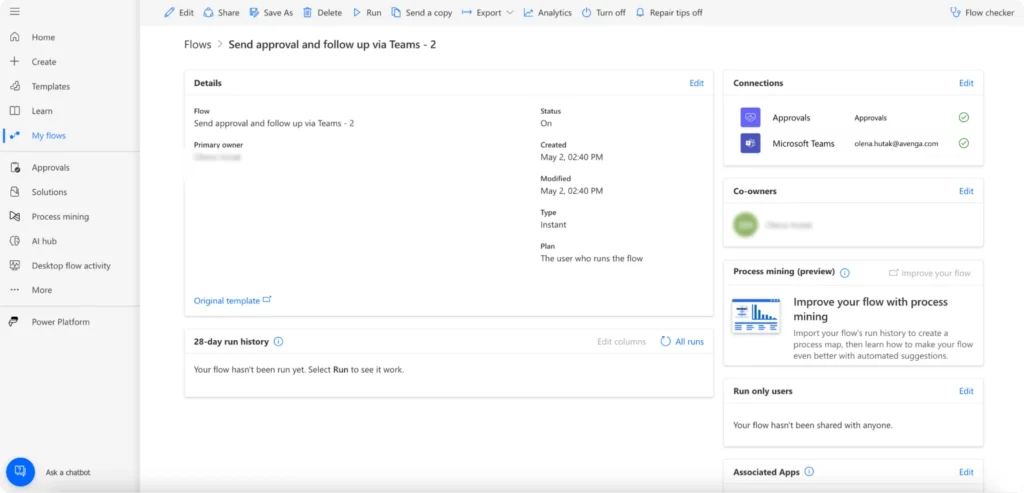Click the Microsoft Teams connection icon
The width and height of the screenshot is (1024, 493).
click(x=750, y=143)
